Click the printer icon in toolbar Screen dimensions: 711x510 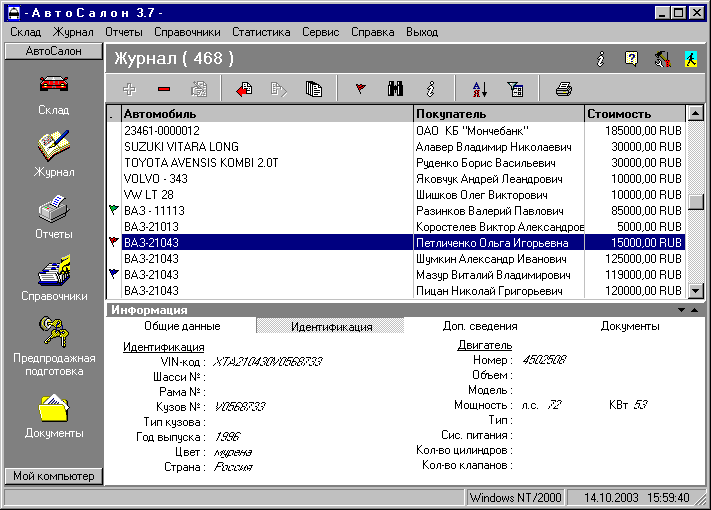point(564,89)
